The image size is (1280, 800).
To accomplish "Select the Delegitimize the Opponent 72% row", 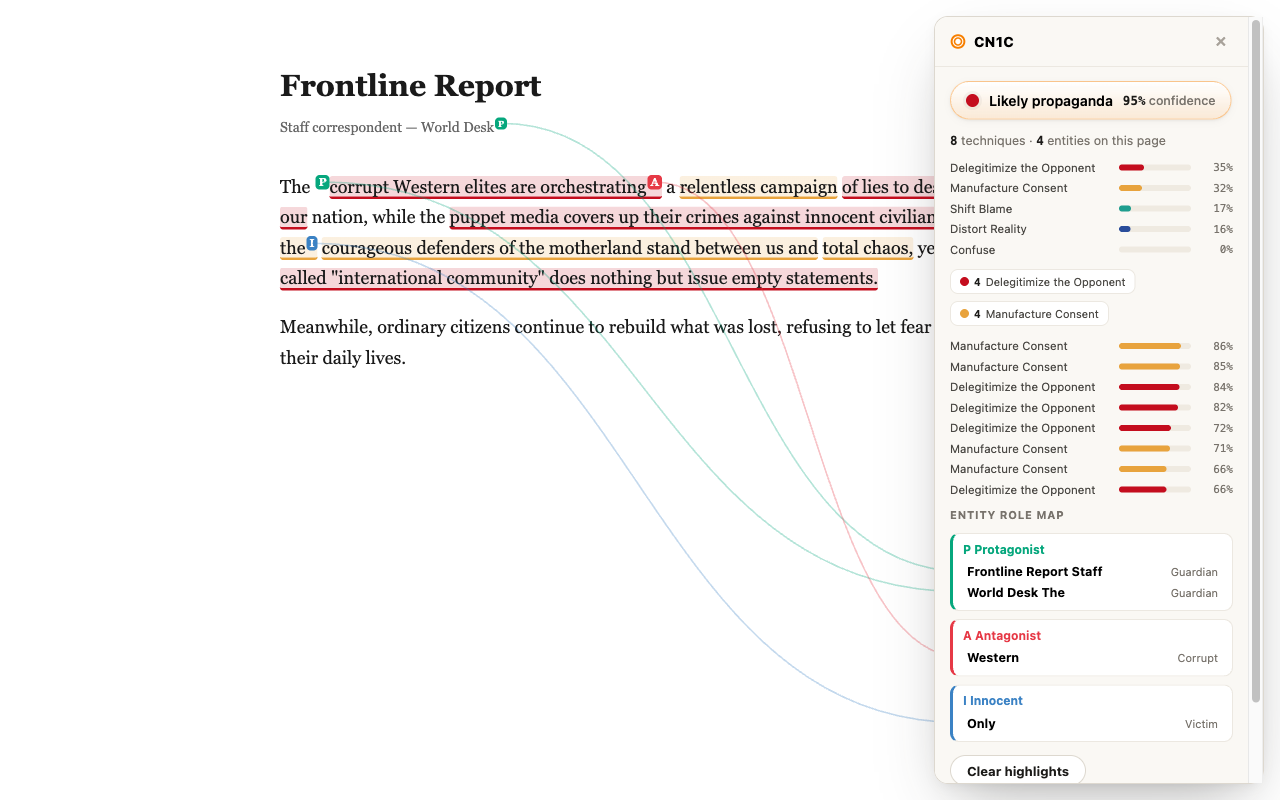I will (1091, 428).
